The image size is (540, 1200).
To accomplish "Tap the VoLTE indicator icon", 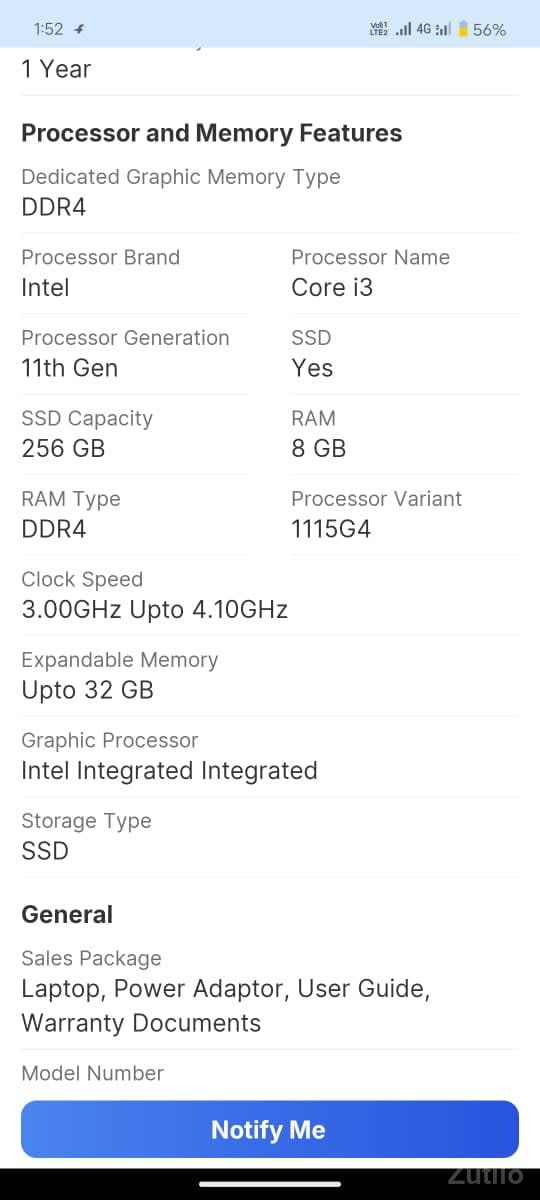I will pos(379,29).
